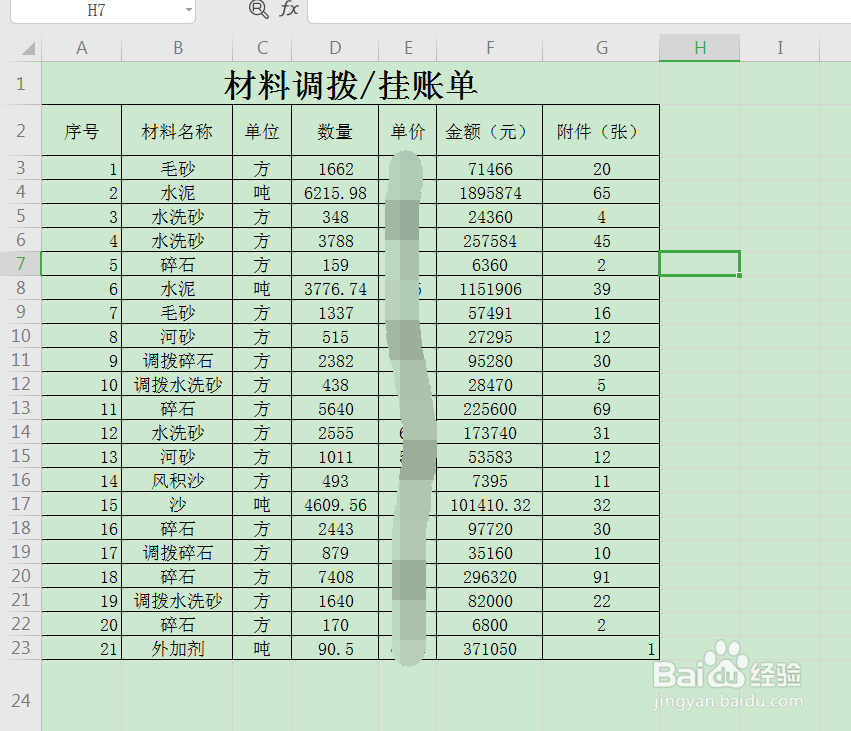
Task: Click quantity cell 5640
Action: click(335, 409)
